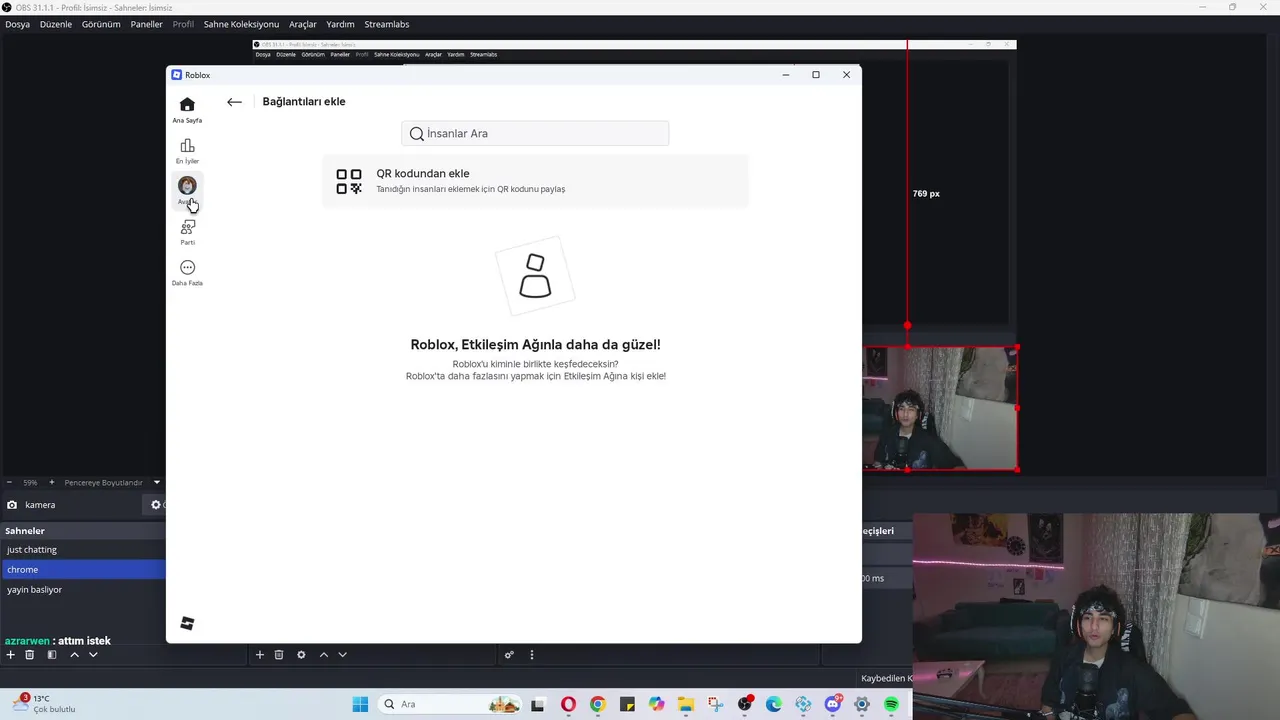Move scene up in Sahneler toolbar
This screenshot has width=1280, height=720.
tap(74, 655)
